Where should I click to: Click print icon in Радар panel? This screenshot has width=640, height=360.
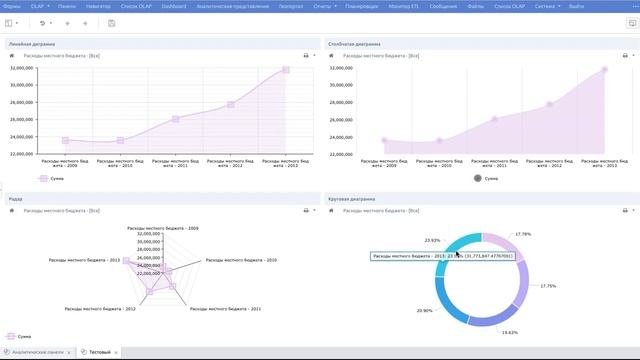pos(306,210)
